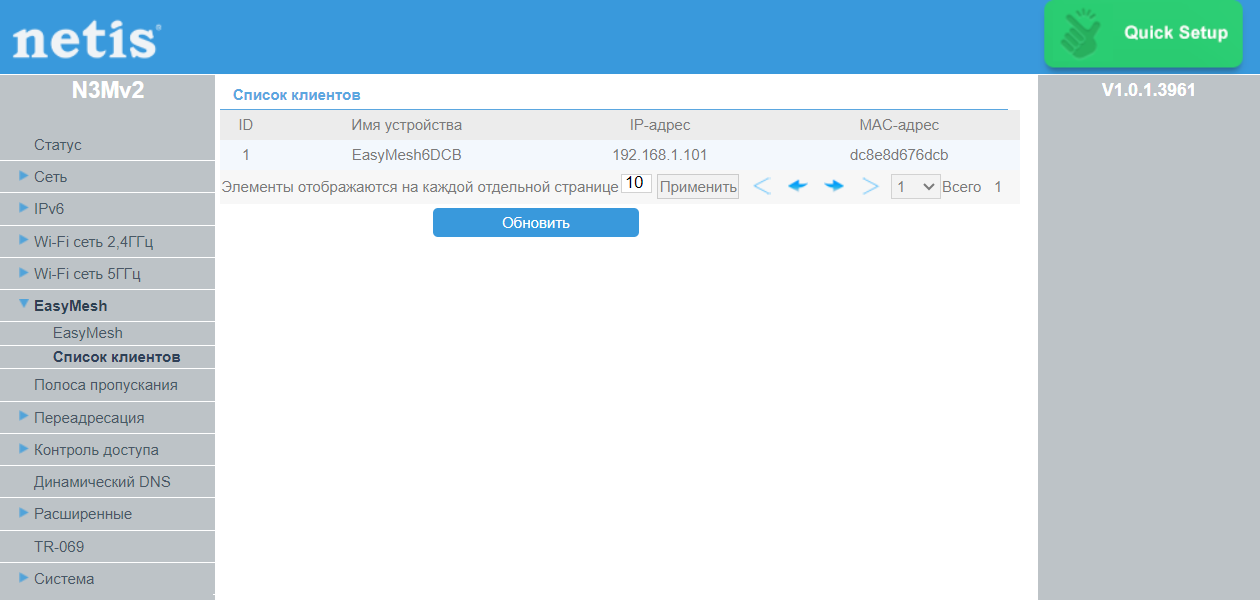Click IP address 192.168.1.101
Viewport: 1260px width, 600px height.
point(660,155)
